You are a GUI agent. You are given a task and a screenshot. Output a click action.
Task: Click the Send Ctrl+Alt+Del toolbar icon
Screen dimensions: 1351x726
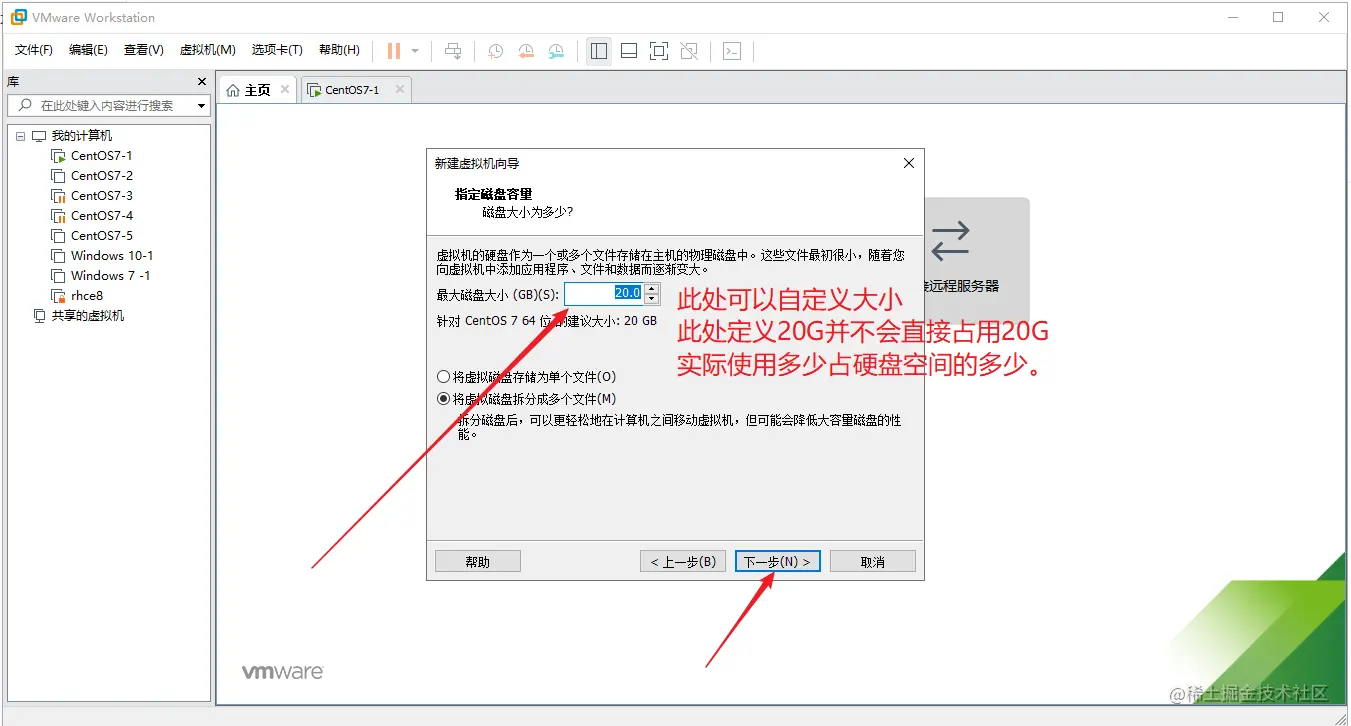click(x=453, y=51)
